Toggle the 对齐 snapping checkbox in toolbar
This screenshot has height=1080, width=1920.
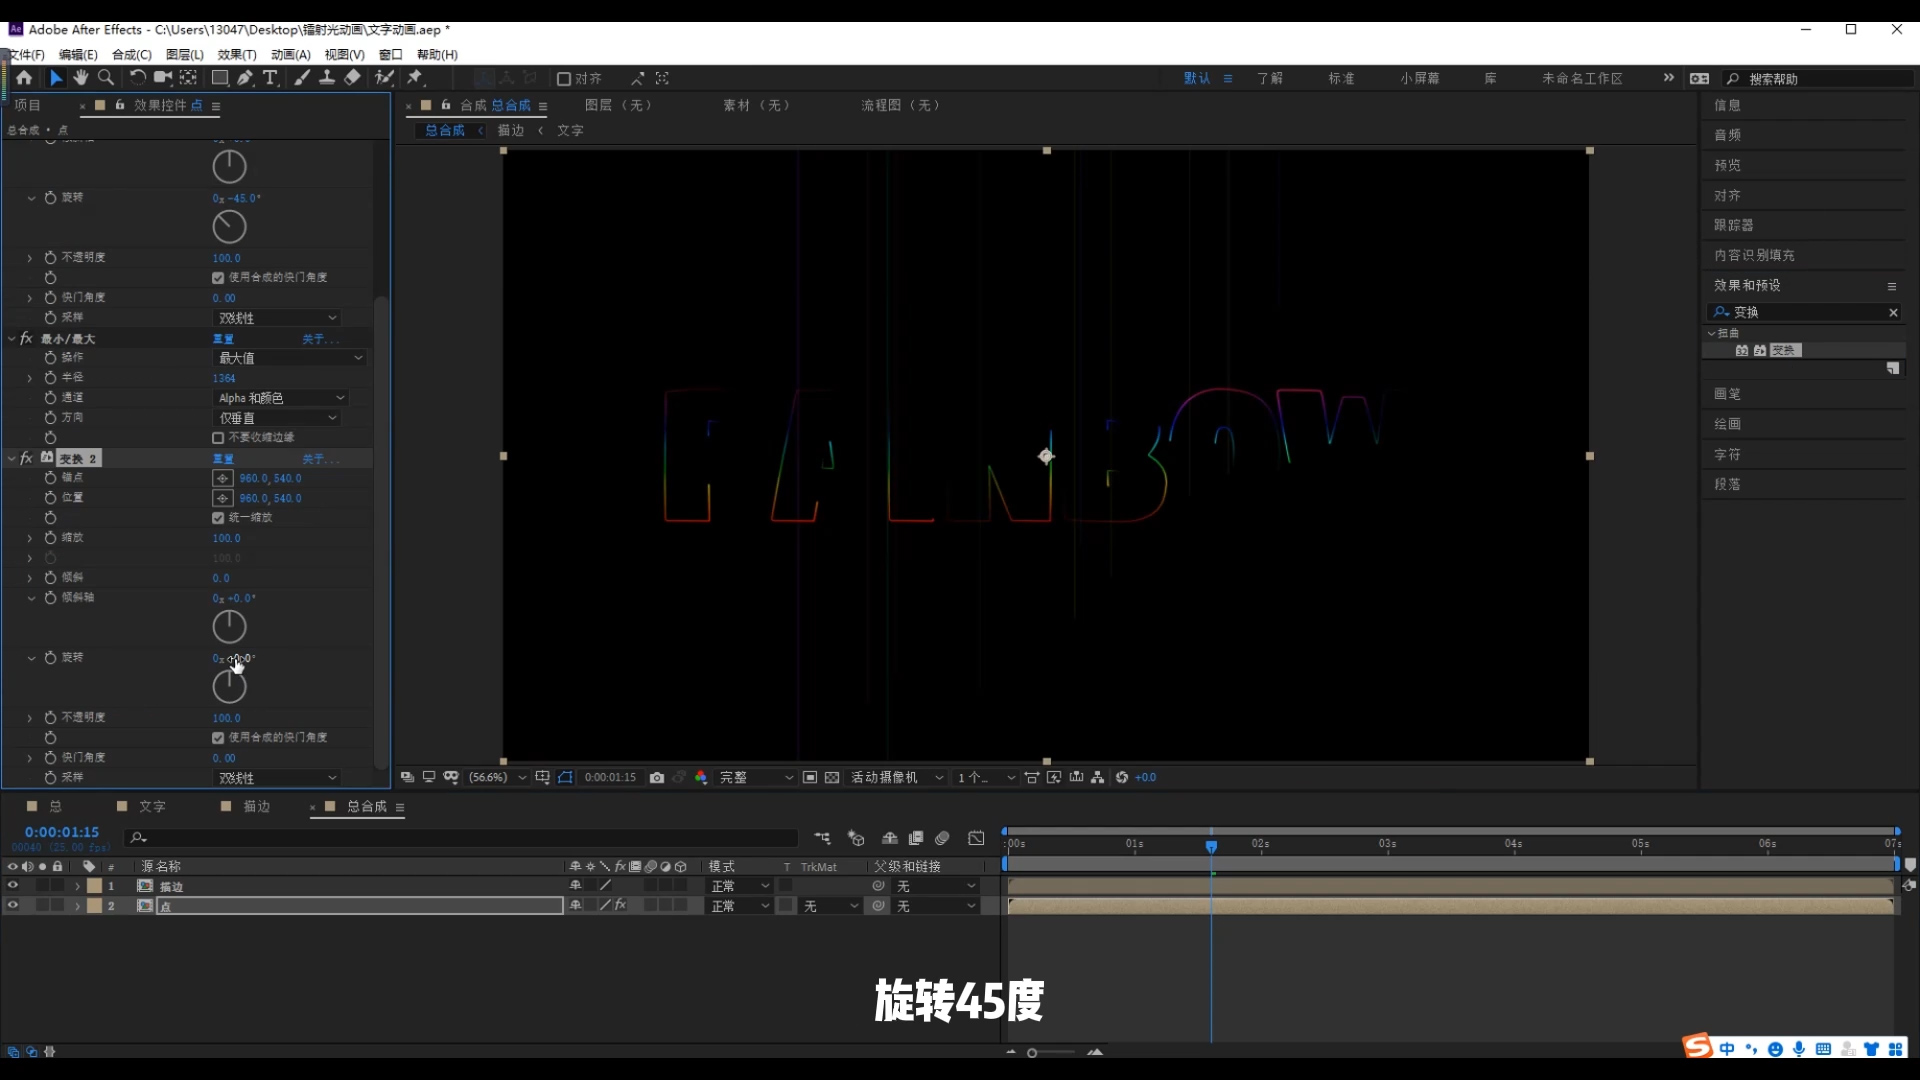click(564, 79)
